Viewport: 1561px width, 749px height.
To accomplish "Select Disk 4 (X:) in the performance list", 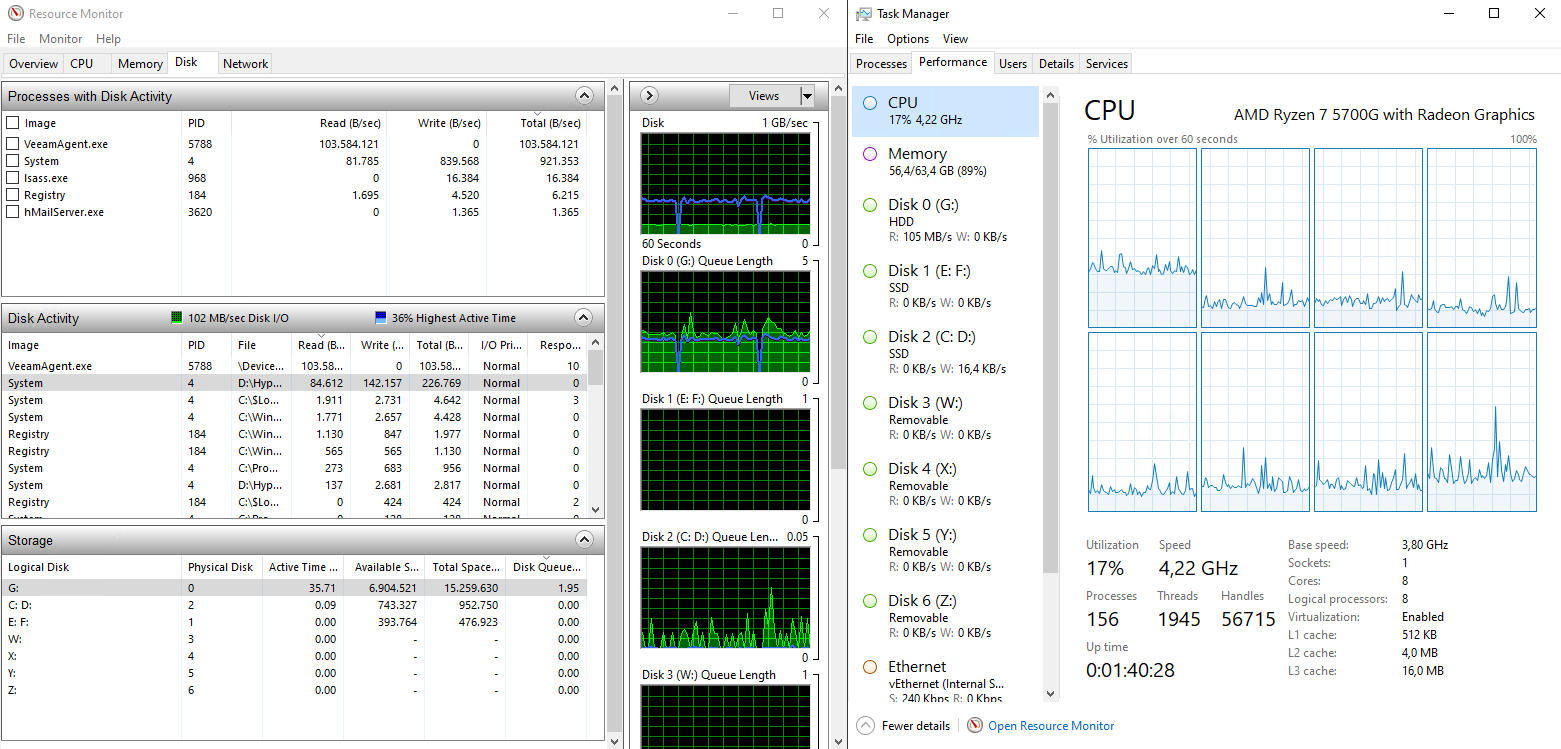I will click(x=945, y=484).
